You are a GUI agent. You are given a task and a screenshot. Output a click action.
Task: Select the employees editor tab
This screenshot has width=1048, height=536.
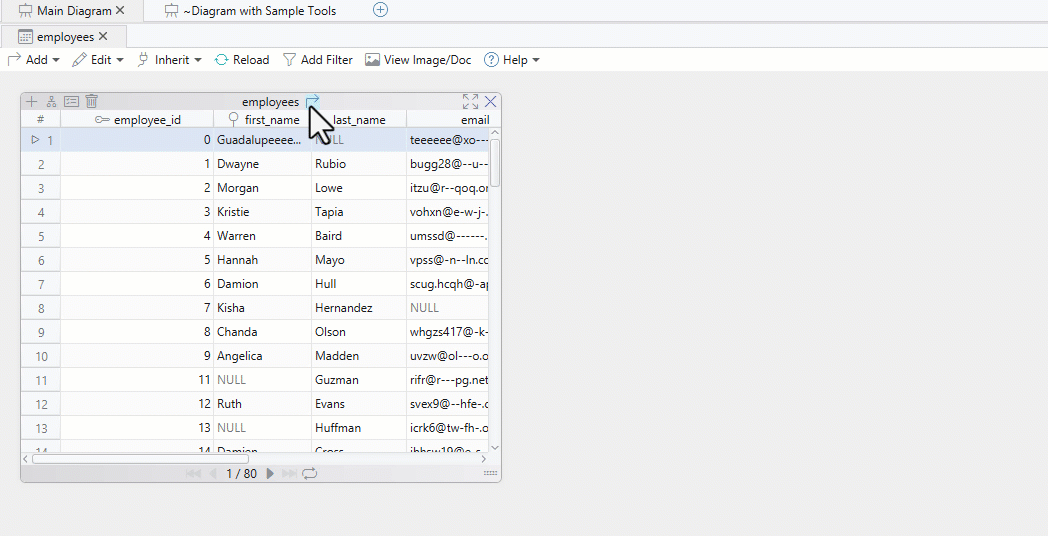(56, 37)
